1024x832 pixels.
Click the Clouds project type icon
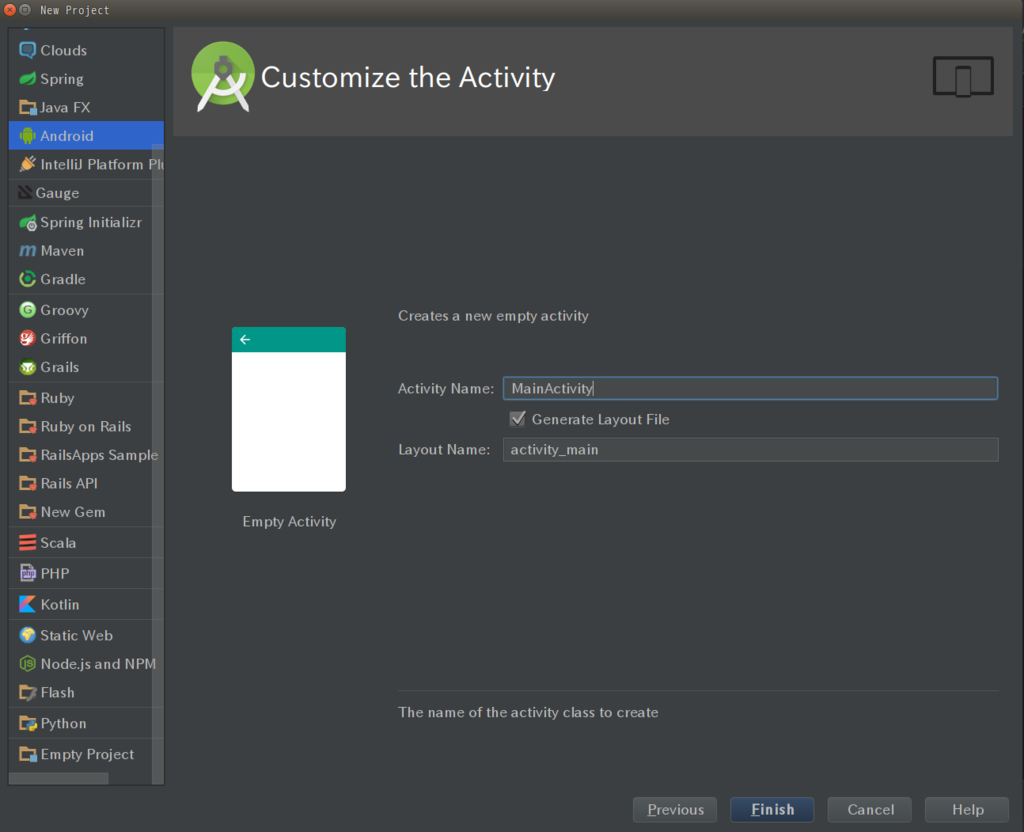click(x=27, y=50)
